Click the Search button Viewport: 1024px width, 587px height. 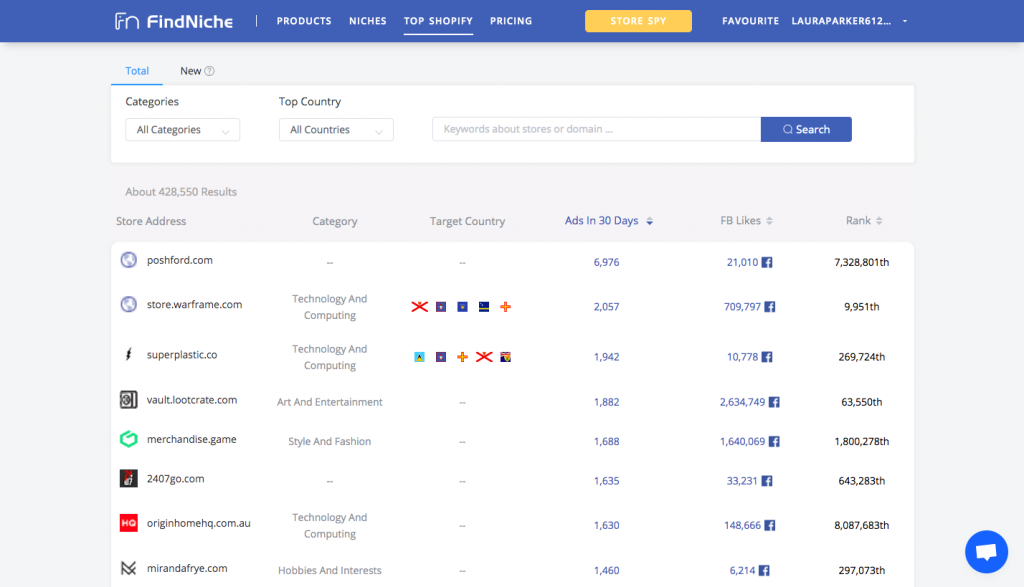[806, 129]
